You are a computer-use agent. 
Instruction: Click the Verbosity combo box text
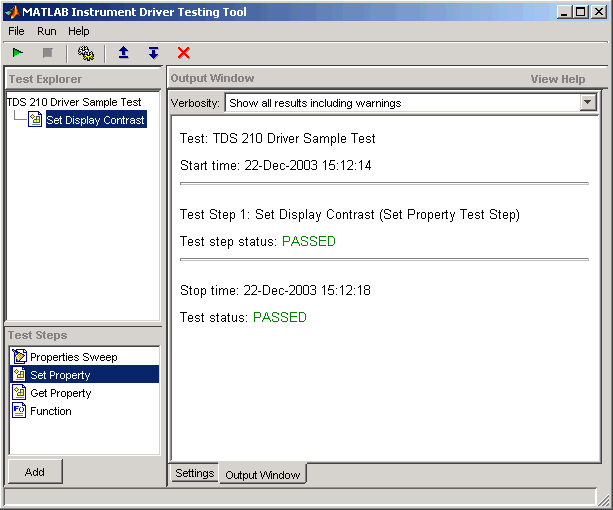click(x=315, y=103)
